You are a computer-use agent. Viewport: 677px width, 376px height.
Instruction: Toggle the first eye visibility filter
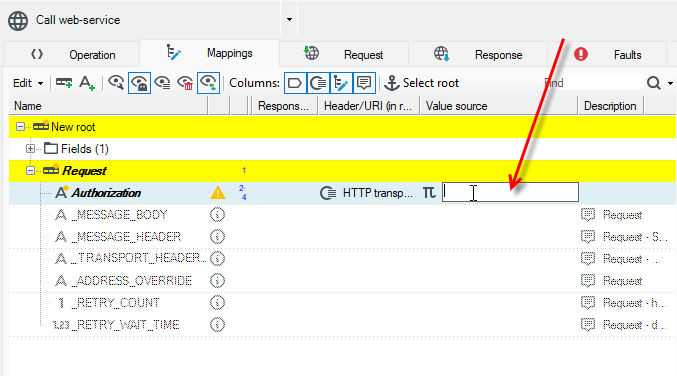click(x=116, y=82)
